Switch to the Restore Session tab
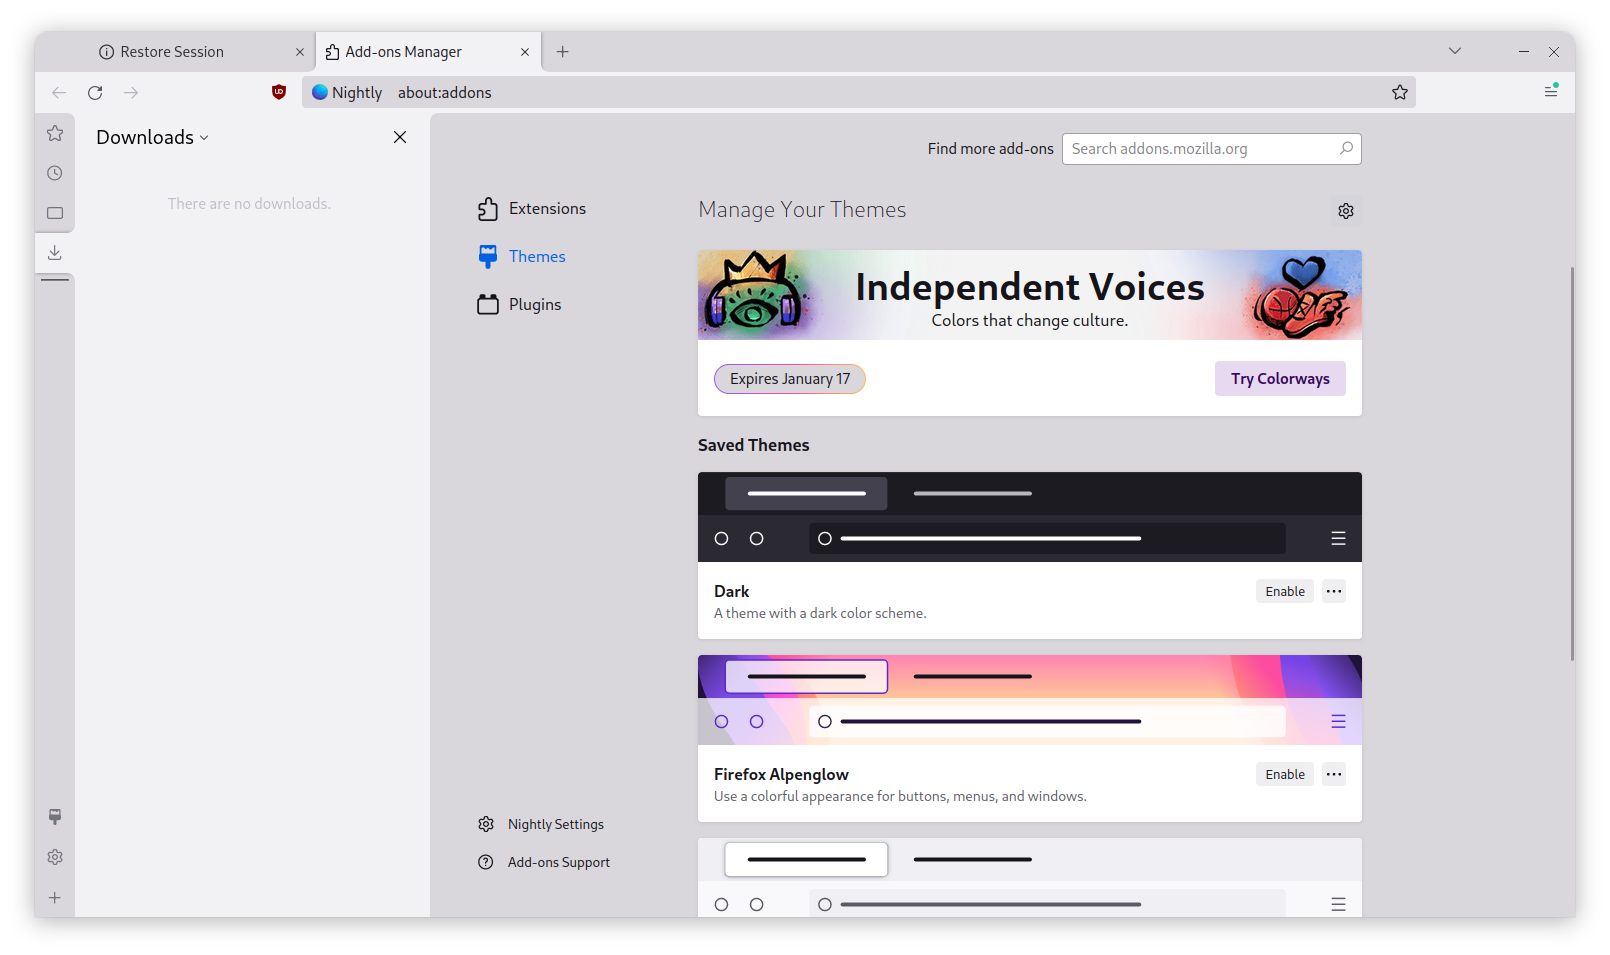The image size is (1610, 955). 200,52
